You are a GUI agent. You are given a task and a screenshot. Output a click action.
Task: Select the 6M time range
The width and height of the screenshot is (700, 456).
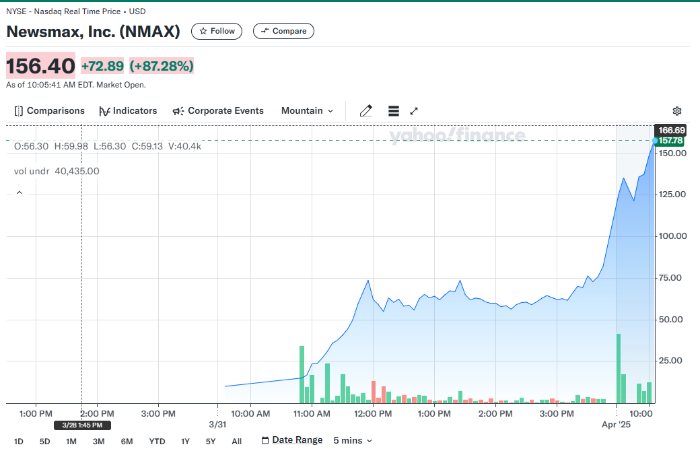tap(127, 441)
